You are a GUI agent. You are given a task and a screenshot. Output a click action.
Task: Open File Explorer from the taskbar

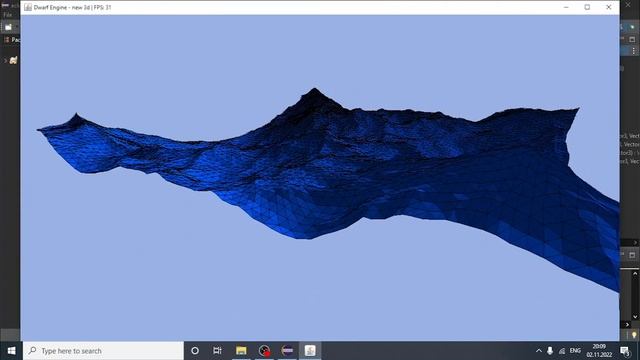point(241,351)
